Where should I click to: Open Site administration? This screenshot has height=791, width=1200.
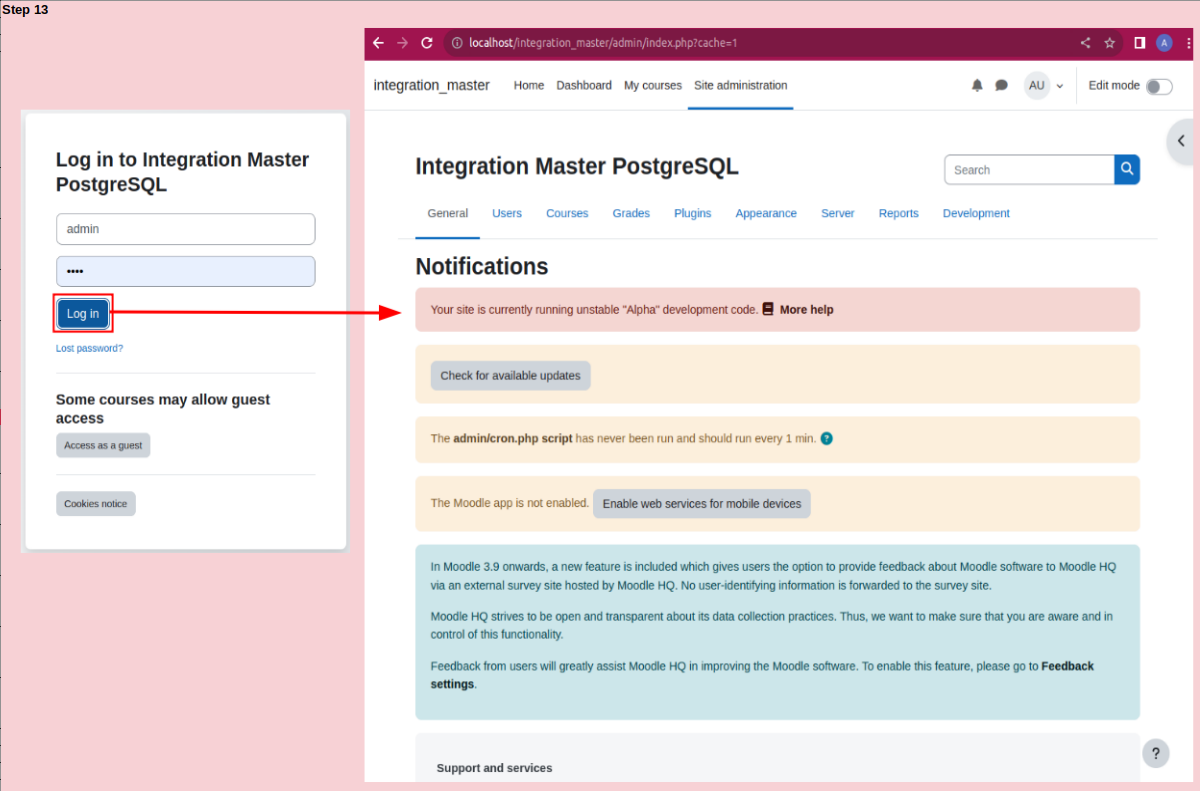[741, 86]
